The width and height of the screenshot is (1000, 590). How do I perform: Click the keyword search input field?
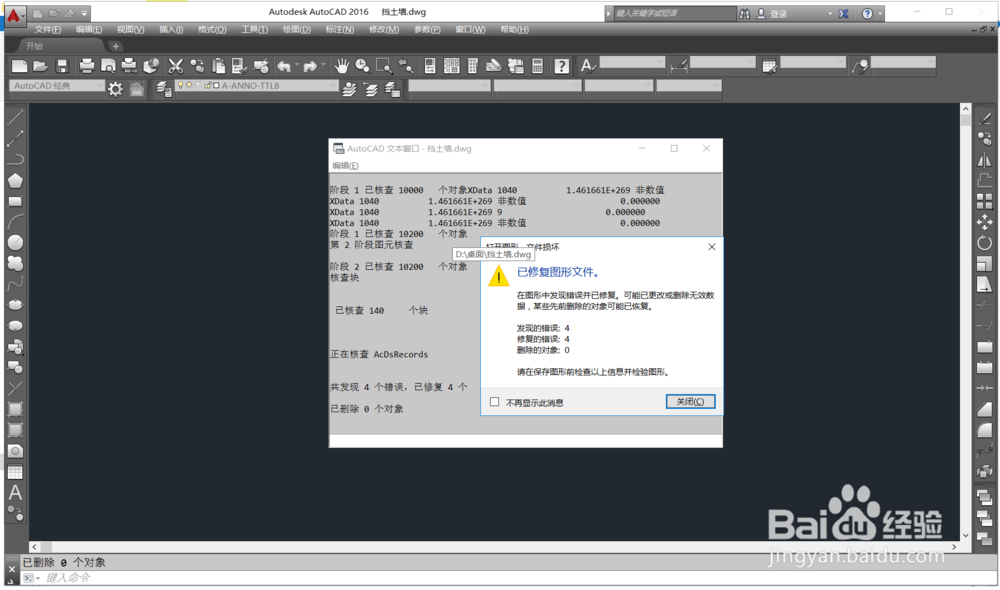(x=674, y=13)
